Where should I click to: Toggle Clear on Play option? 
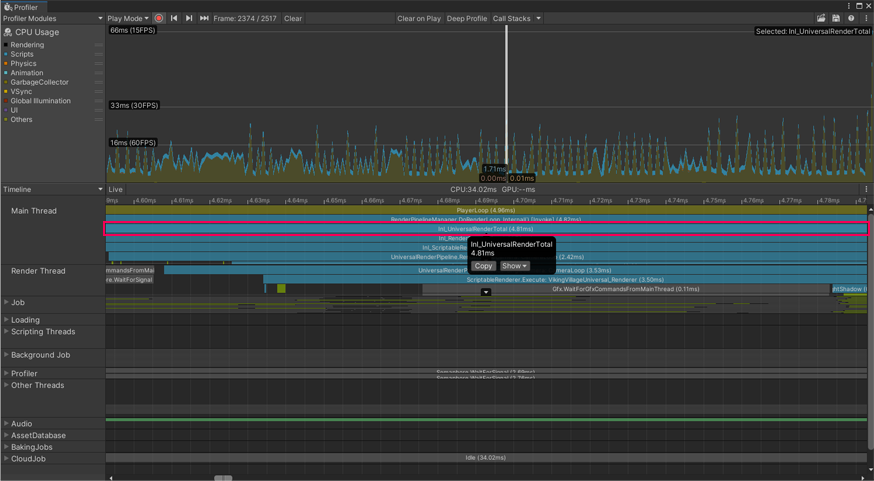[419, 18]
